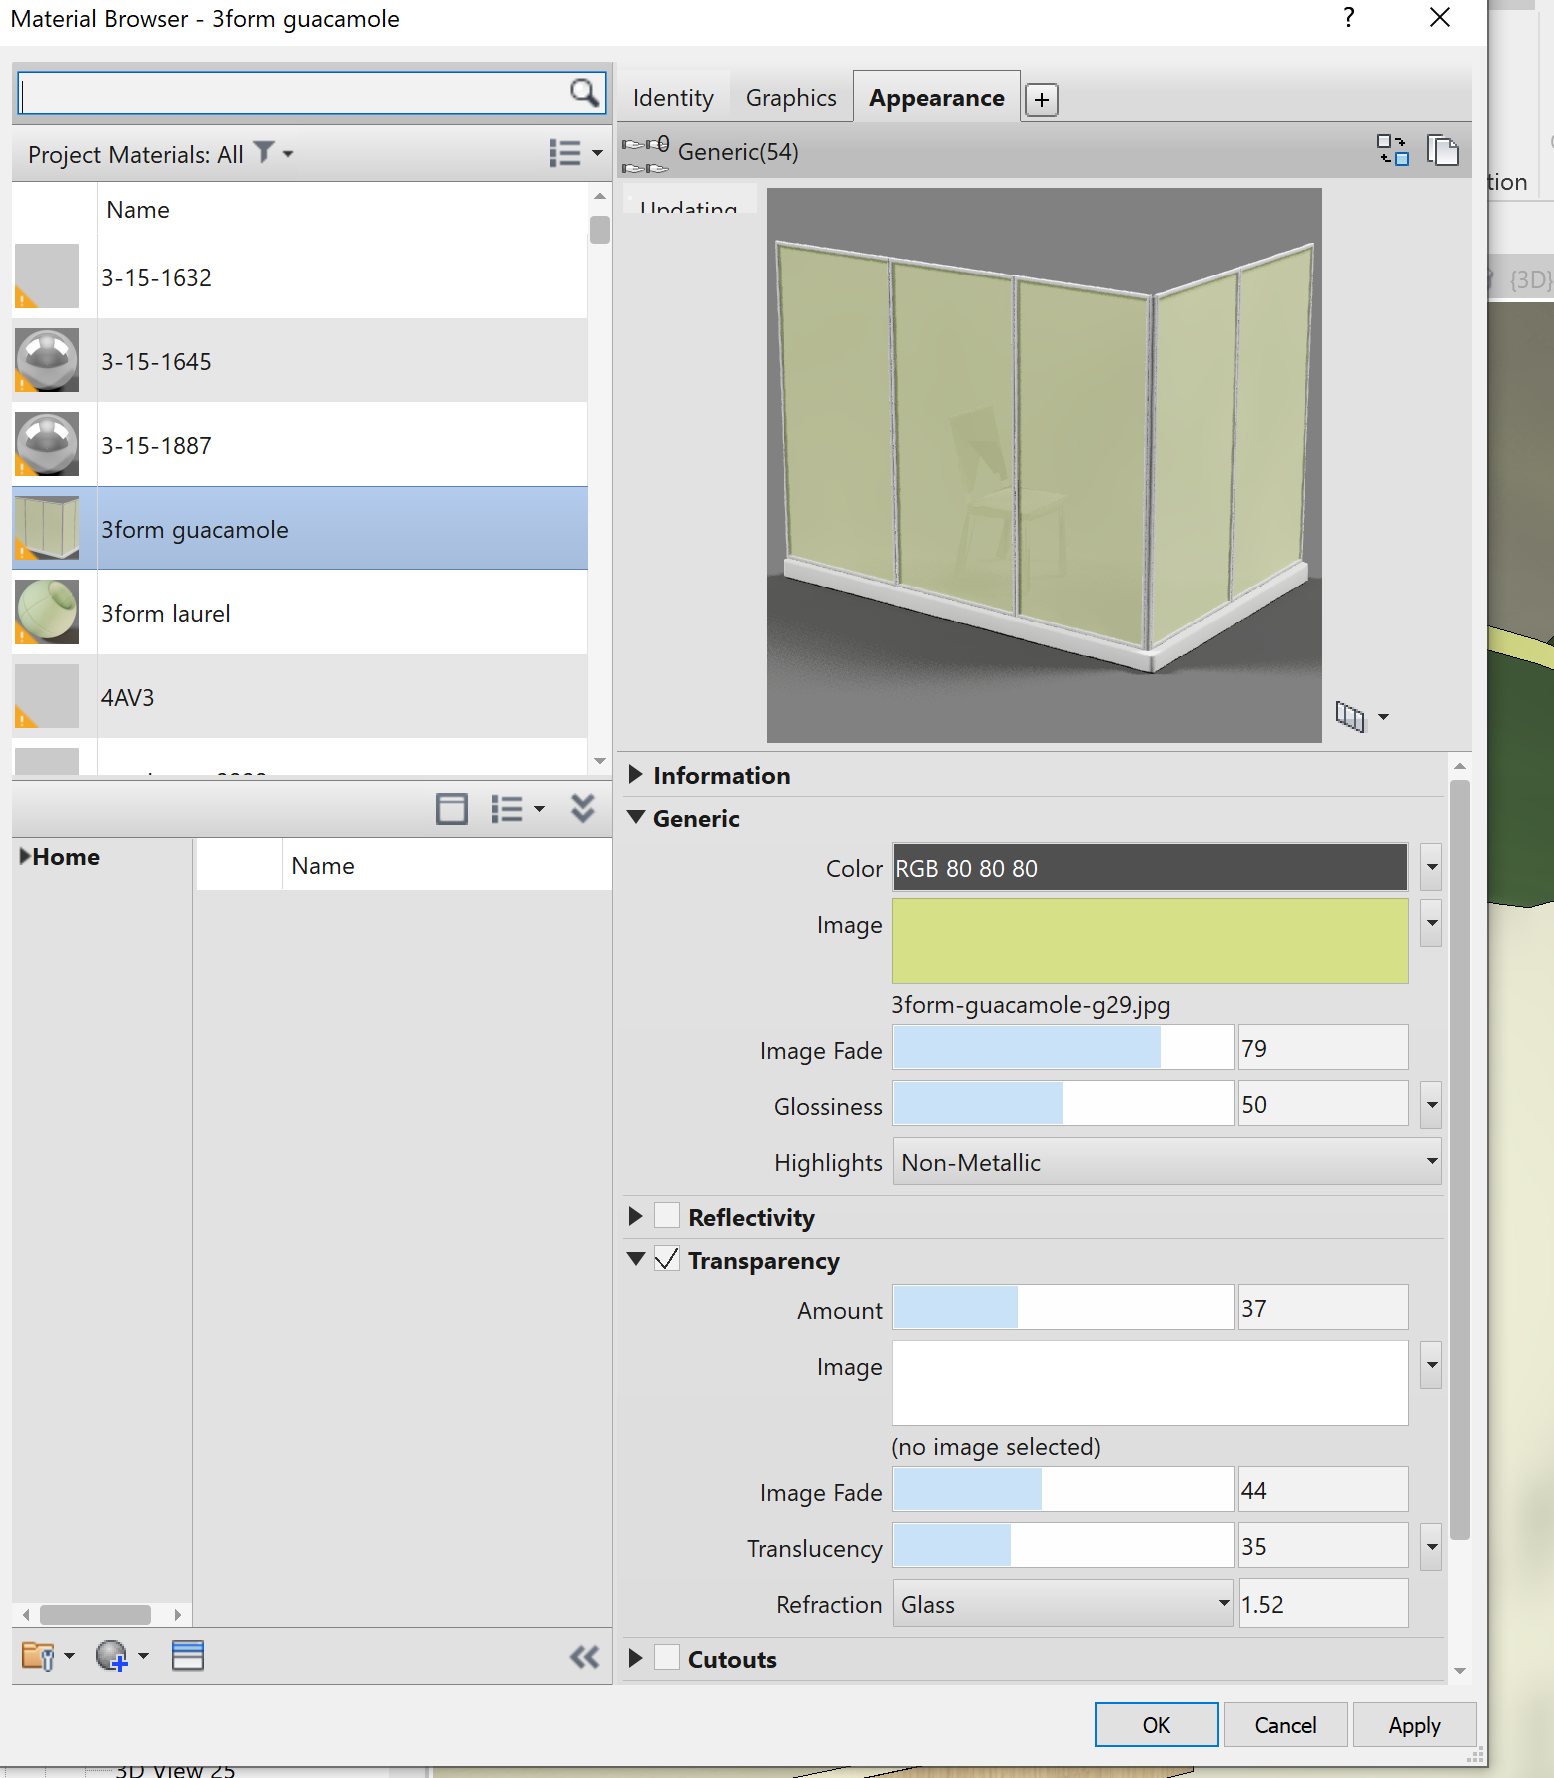Viewport: 1554px width, 1778px height.
Task: Select the Appearance tab
Action: coord(937,98)
